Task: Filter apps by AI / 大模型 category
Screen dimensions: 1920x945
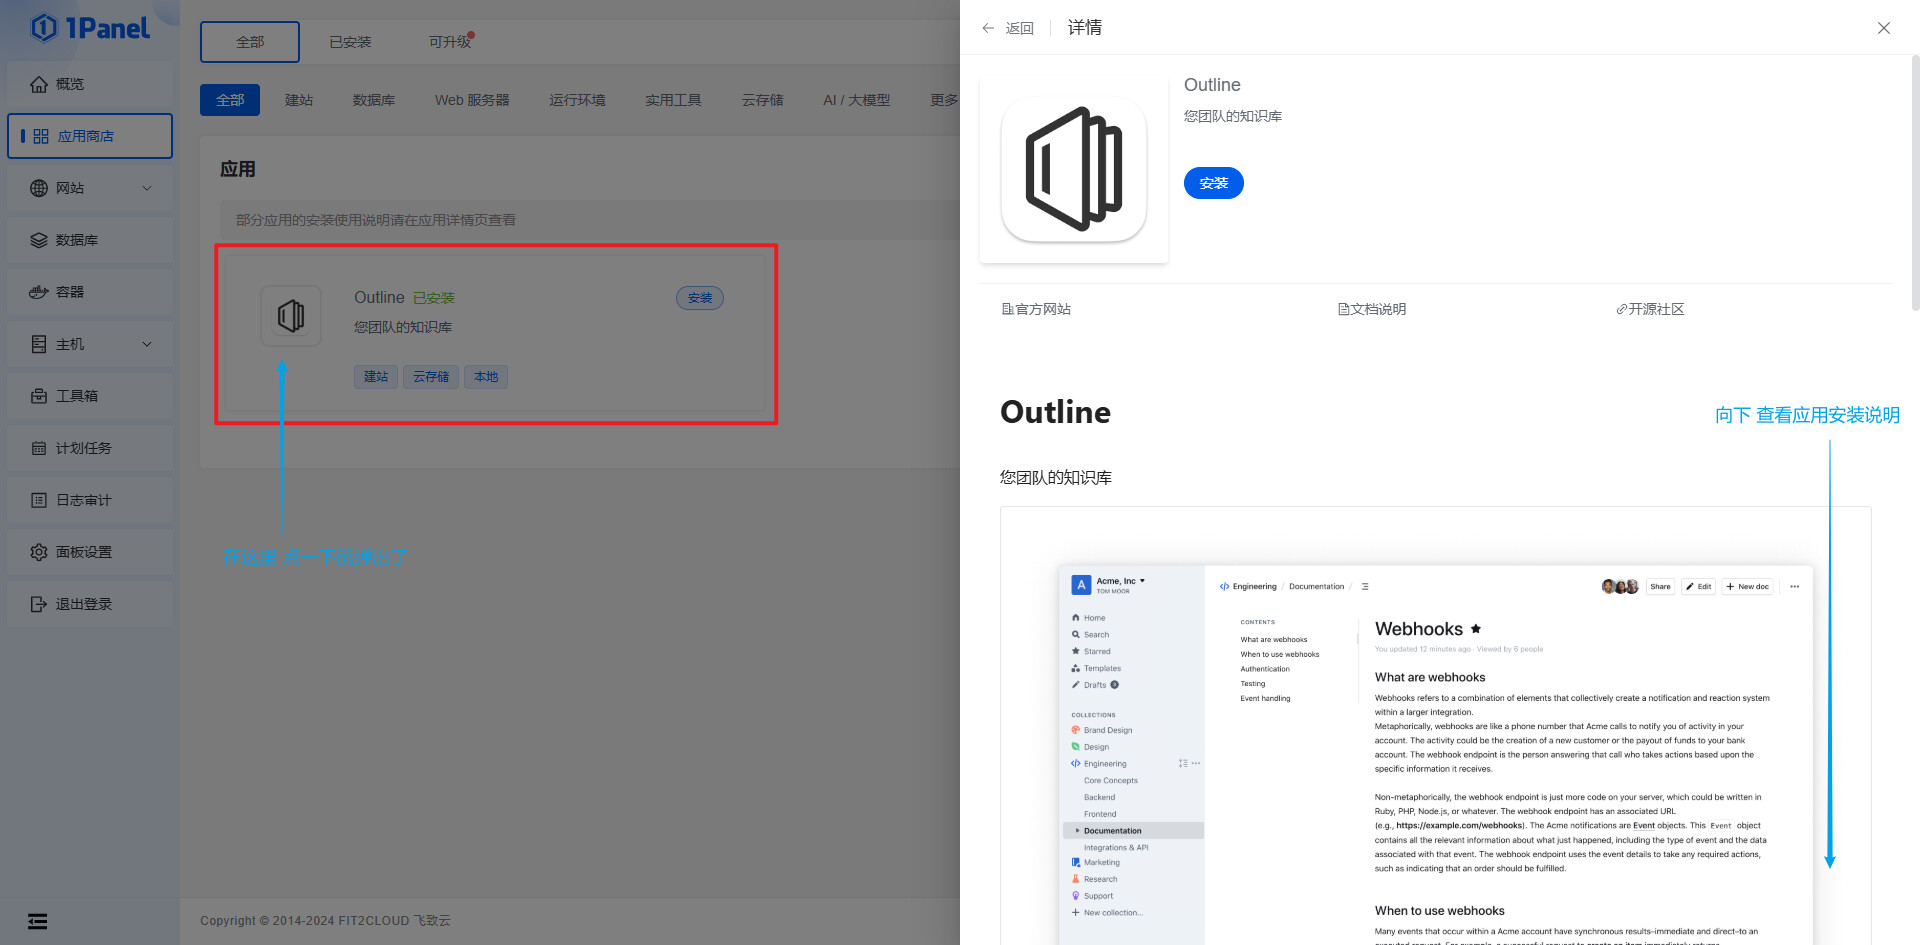Action: coord(857,100)
